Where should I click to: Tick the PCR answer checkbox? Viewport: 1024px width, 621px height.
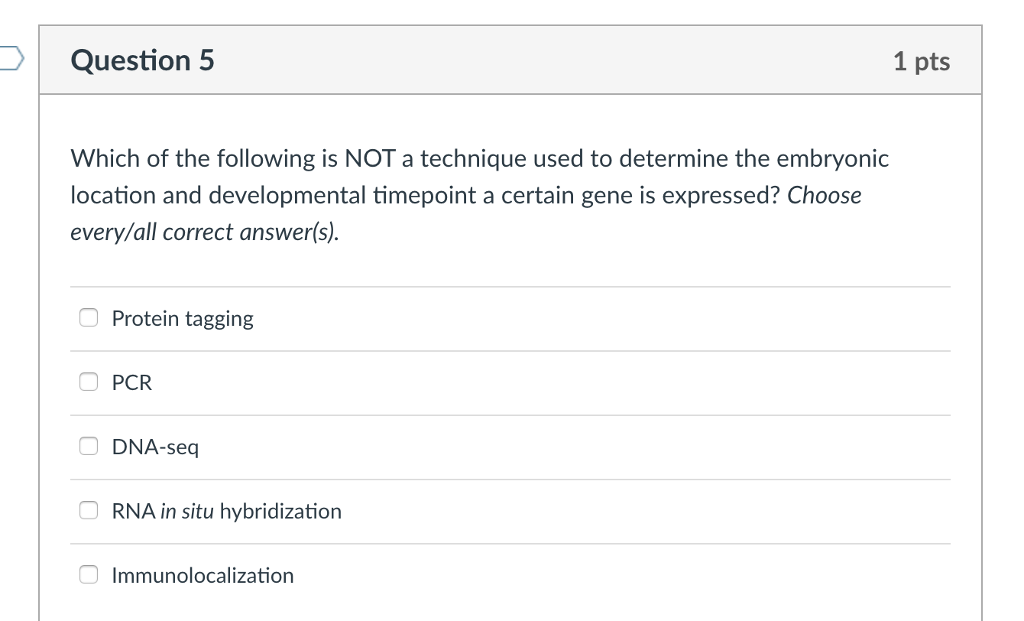pos(89,383)
